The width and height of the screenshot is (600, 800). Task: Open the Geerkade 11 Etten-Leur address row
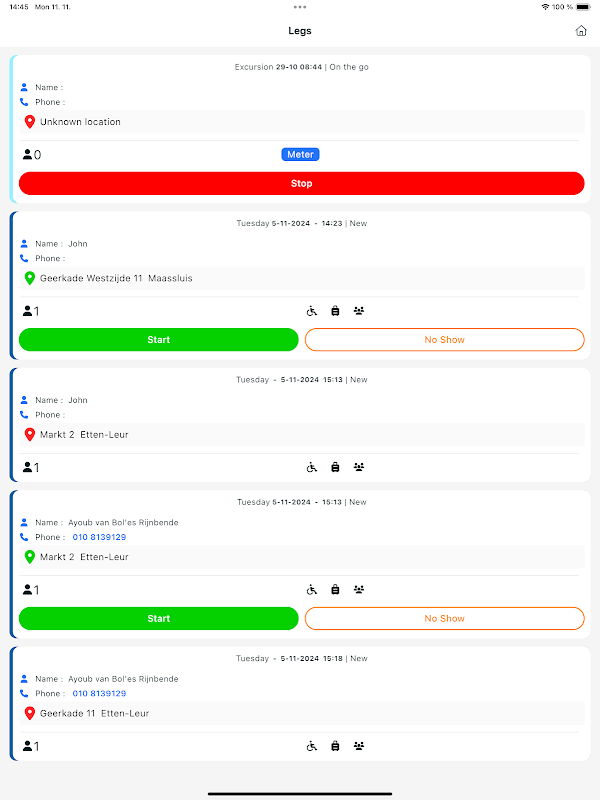click(300, 714)
